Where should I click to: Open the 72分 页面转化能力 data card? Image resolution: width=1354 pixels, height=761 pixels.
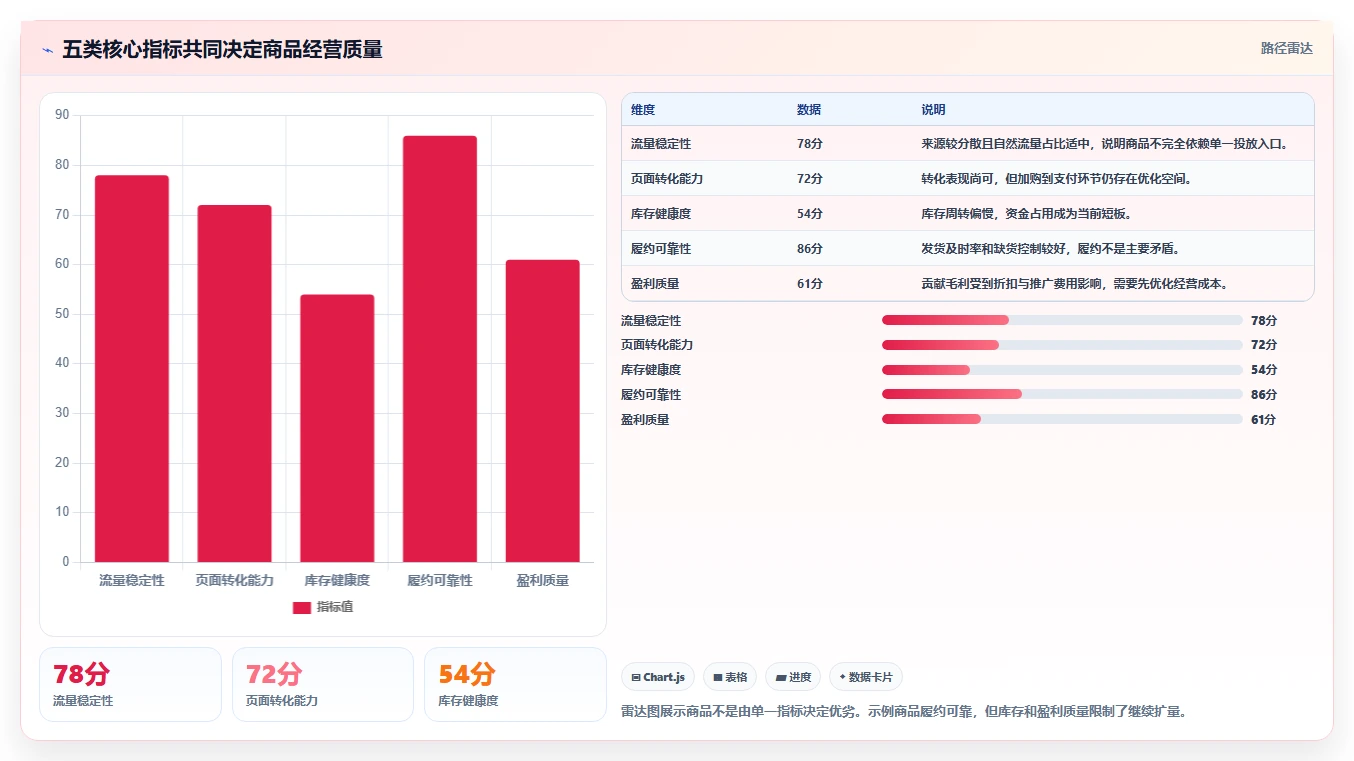point(322,684)
